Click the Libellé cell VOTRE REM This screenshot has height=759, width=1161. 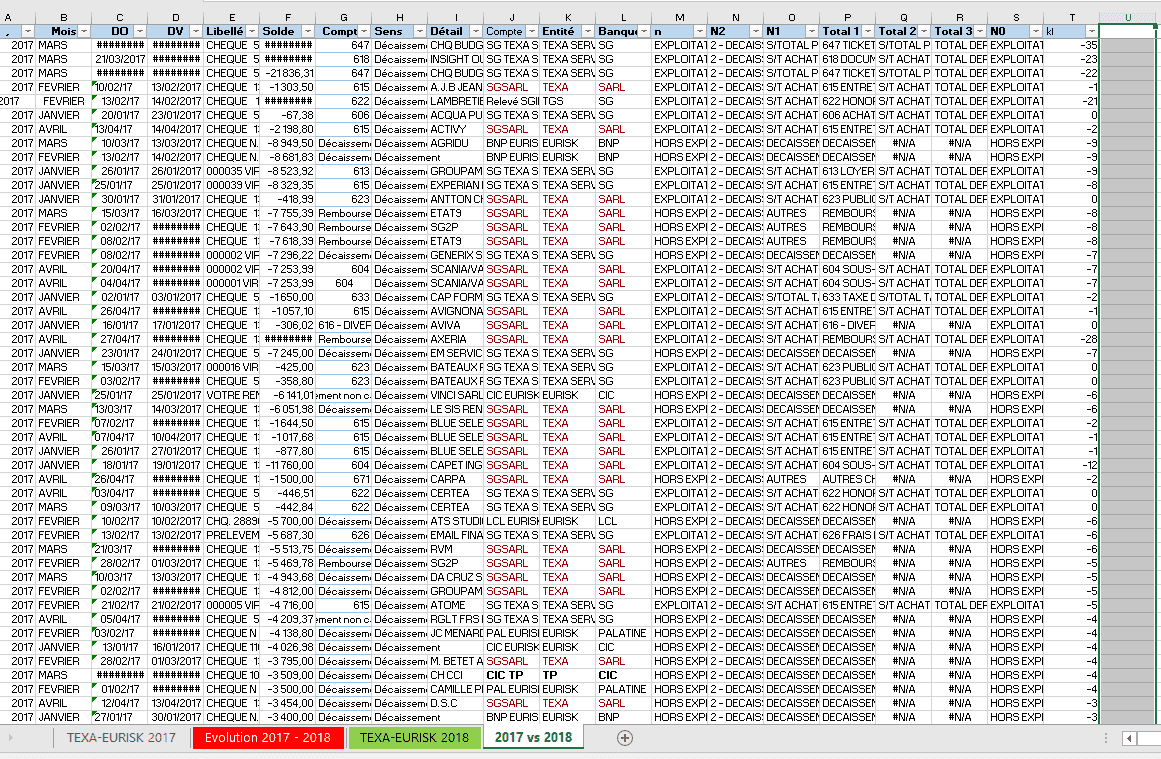[232, 395]
